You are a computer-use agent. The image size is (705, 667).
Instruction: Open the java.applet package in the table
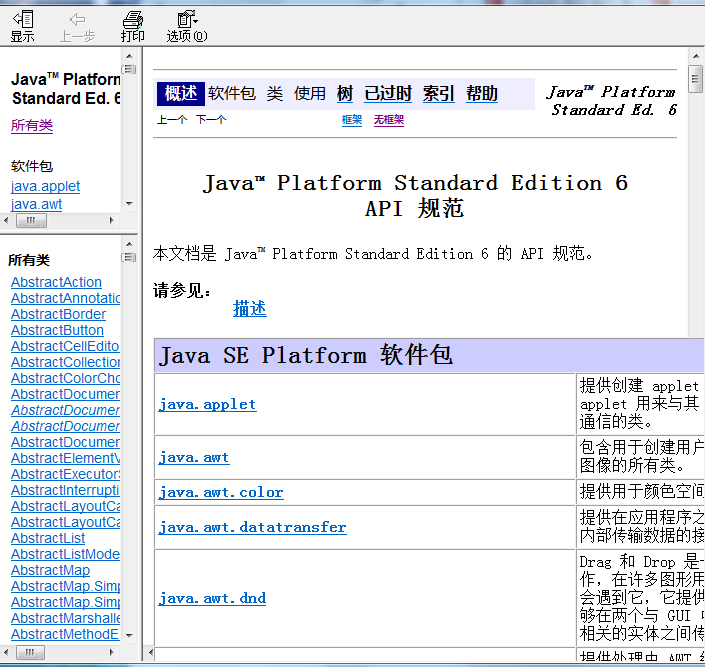click(207, 404)
